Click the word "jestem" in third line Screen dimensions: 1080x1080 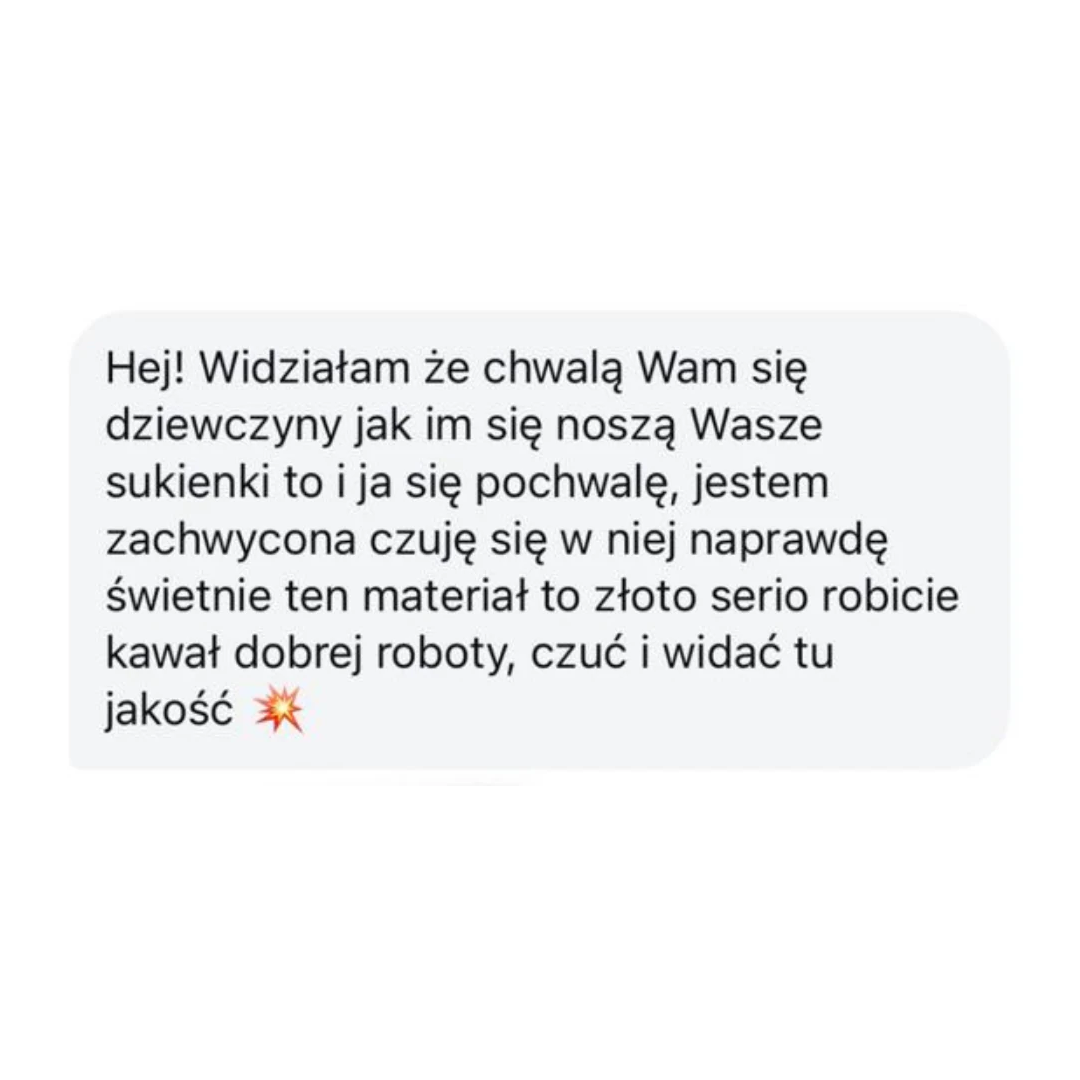click(760, 485)
